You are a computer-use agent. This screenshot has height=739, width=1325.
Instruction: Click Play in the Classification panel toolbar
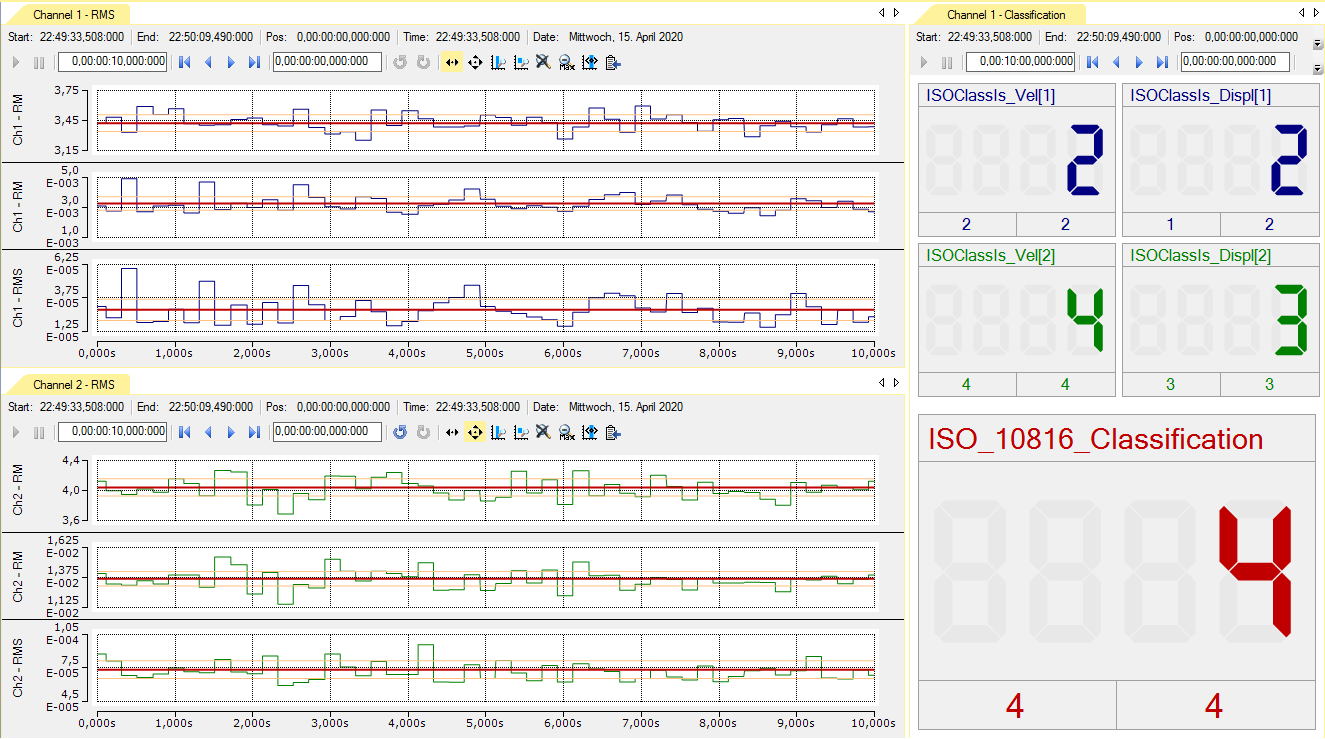[924, 62]
